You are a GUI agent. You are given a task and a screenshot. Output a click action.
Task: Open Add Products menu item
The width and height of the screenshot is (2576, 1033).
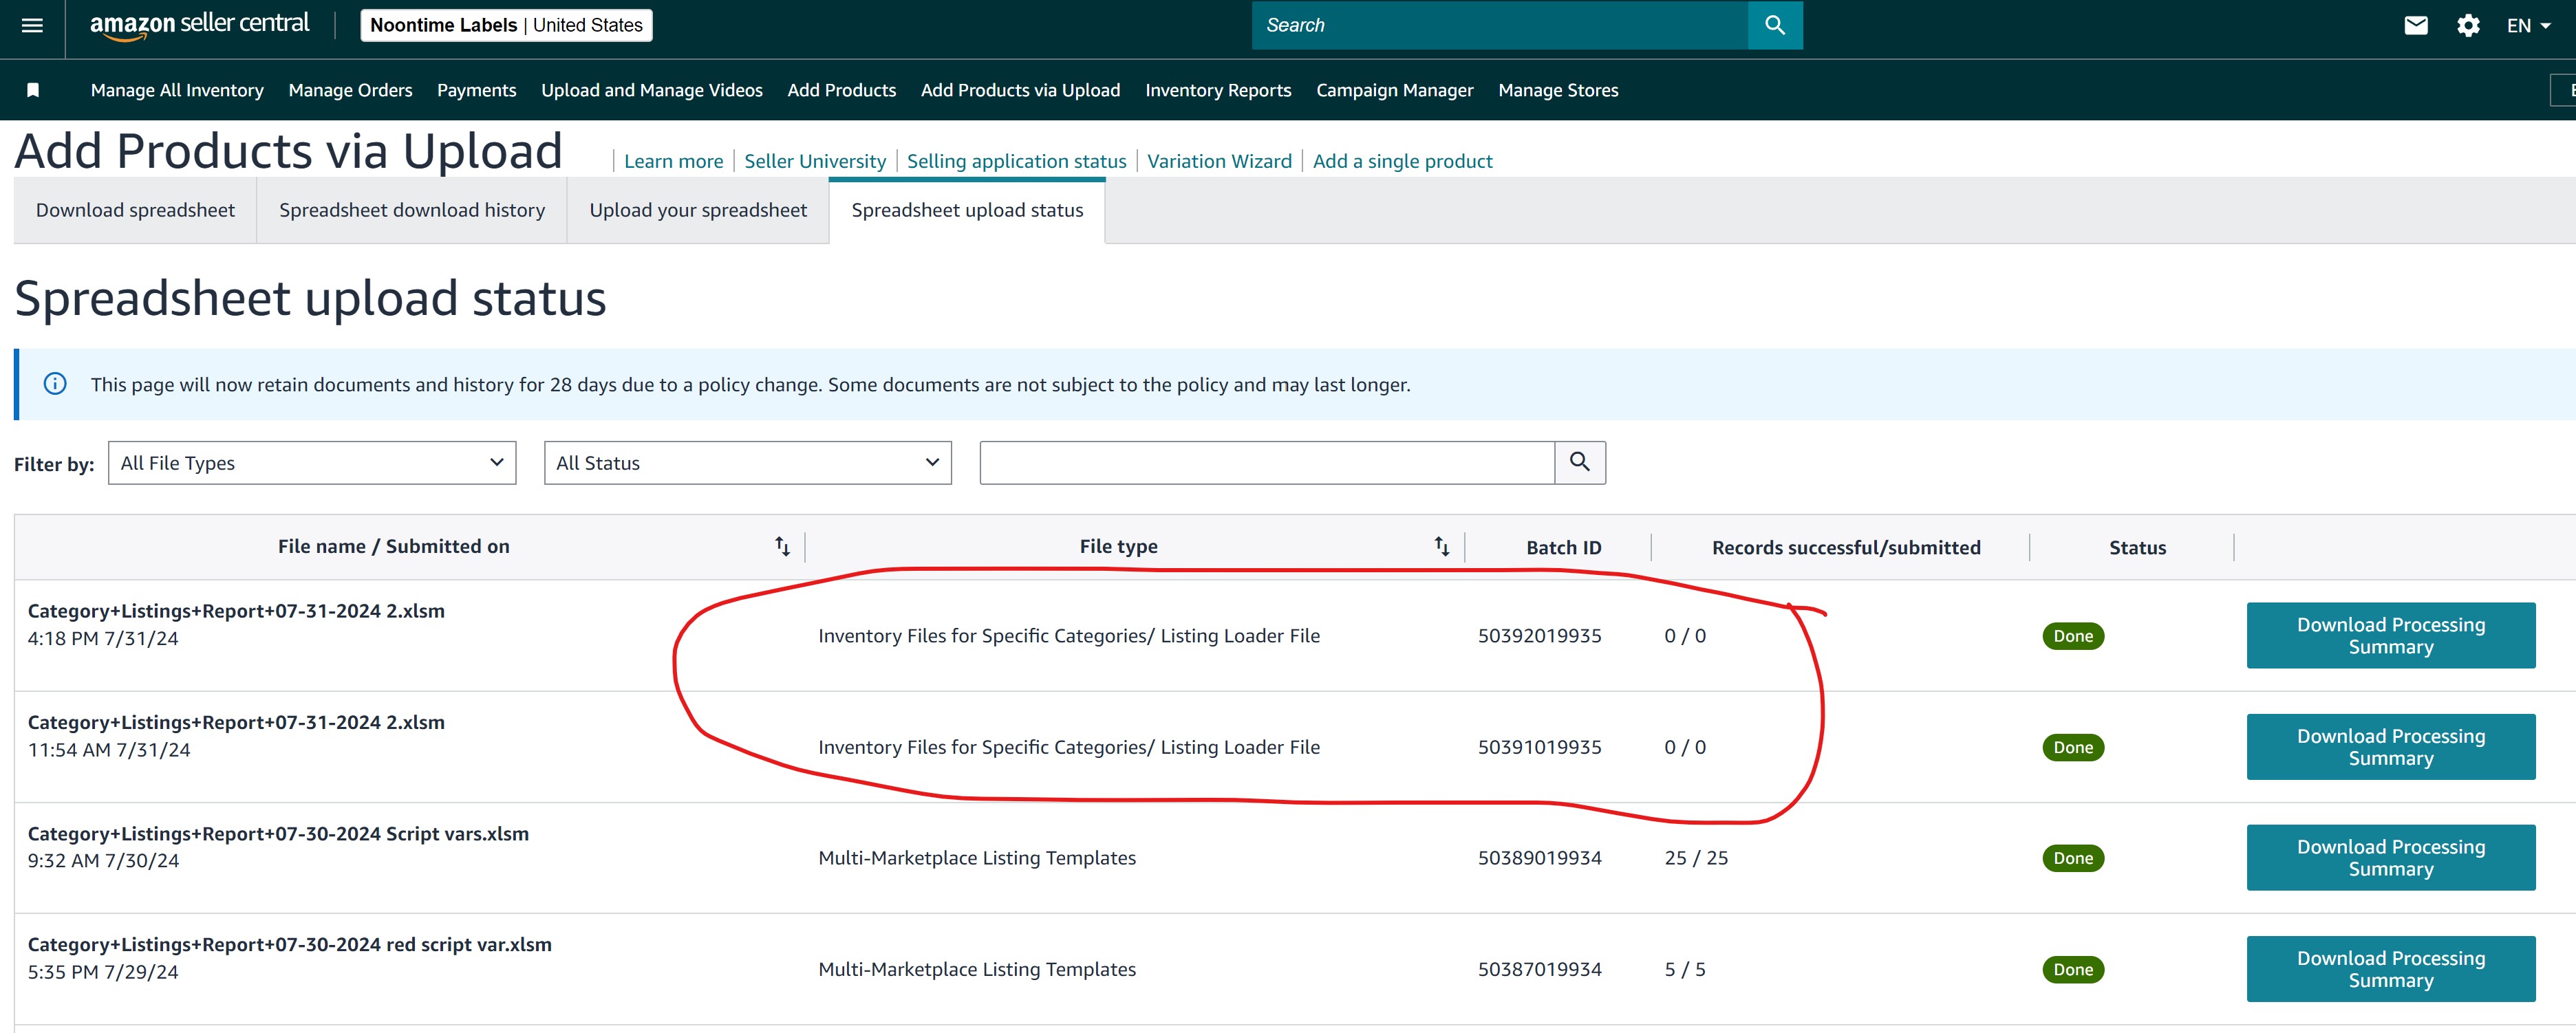(842, 90)
